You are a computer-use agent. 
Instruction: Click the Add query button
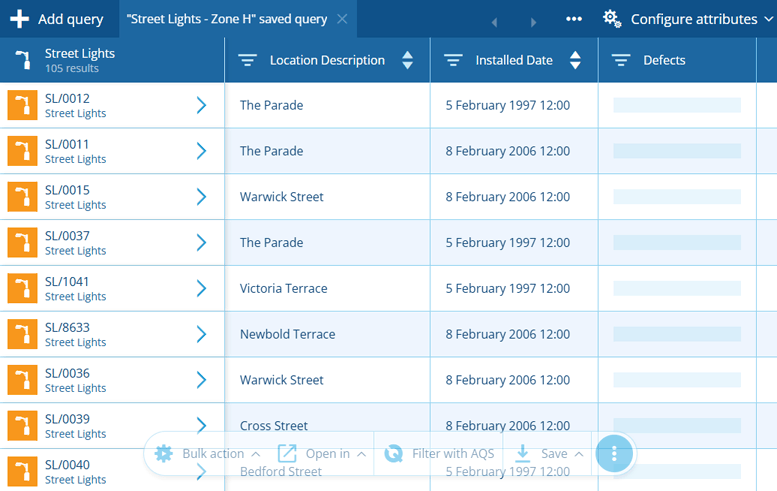(59, 19)
